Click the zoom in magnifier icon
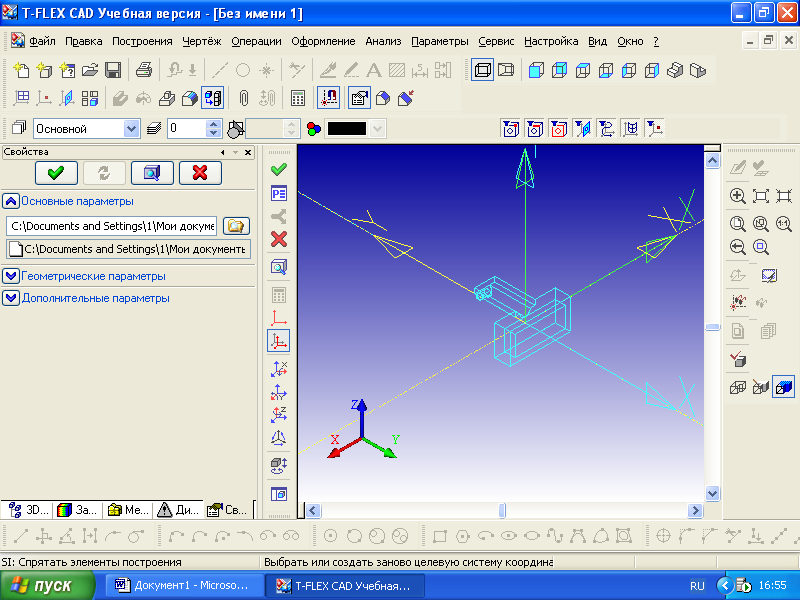The image size is (800, 600). pos(737,196)
